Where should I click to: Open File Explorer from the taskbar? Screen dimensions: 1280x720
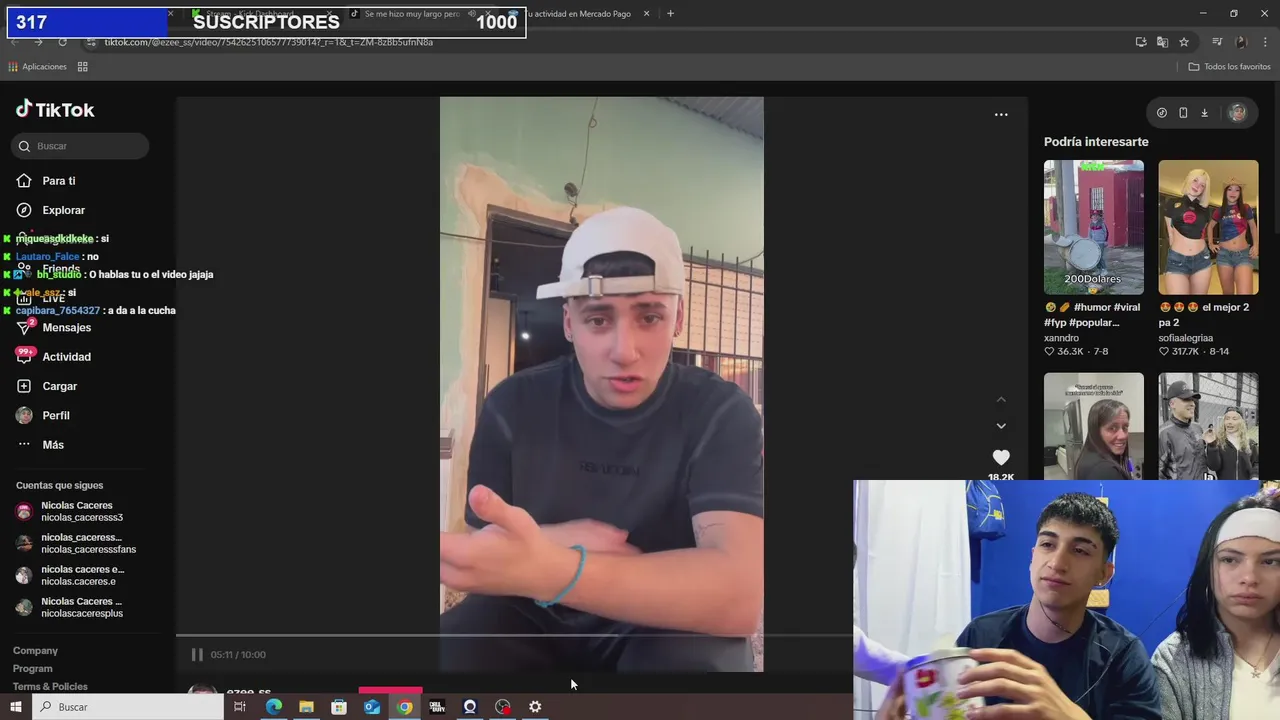(306, 707)
